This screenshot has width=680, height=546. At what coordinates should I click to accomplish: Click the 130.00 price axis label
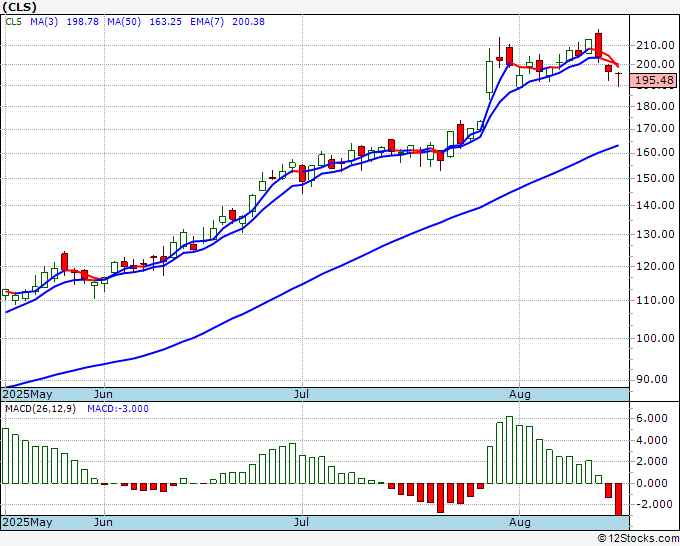pyautogui.click(x=655, y=234)
